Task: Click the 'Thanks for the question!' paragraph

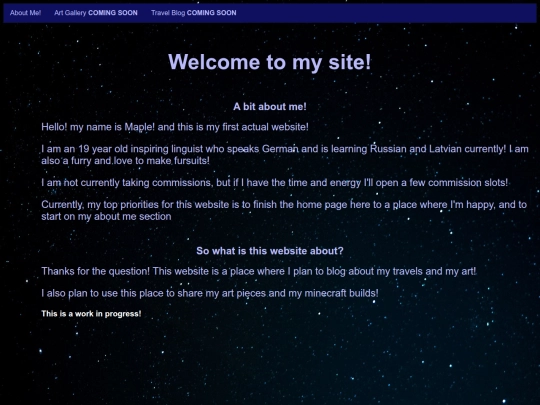Action: [259, 271]
